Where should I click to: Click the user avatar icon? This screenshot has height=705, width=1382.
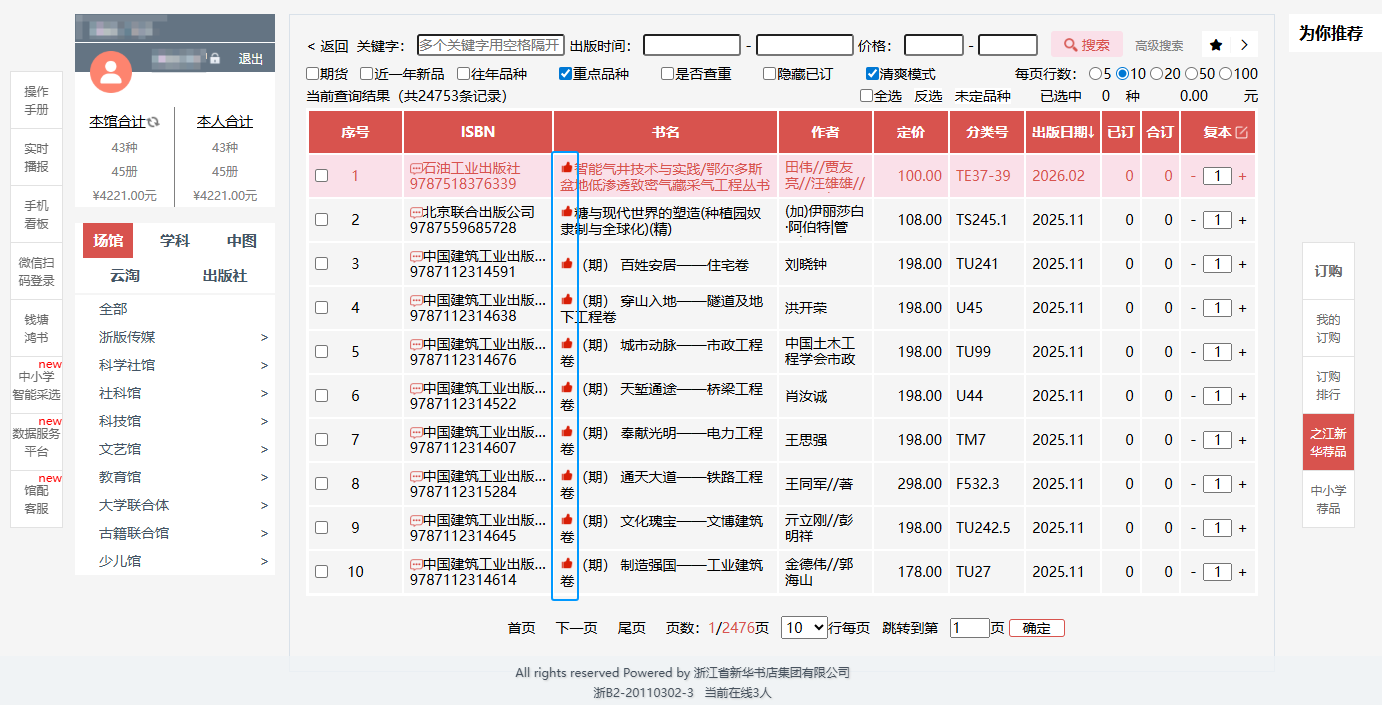111,71
